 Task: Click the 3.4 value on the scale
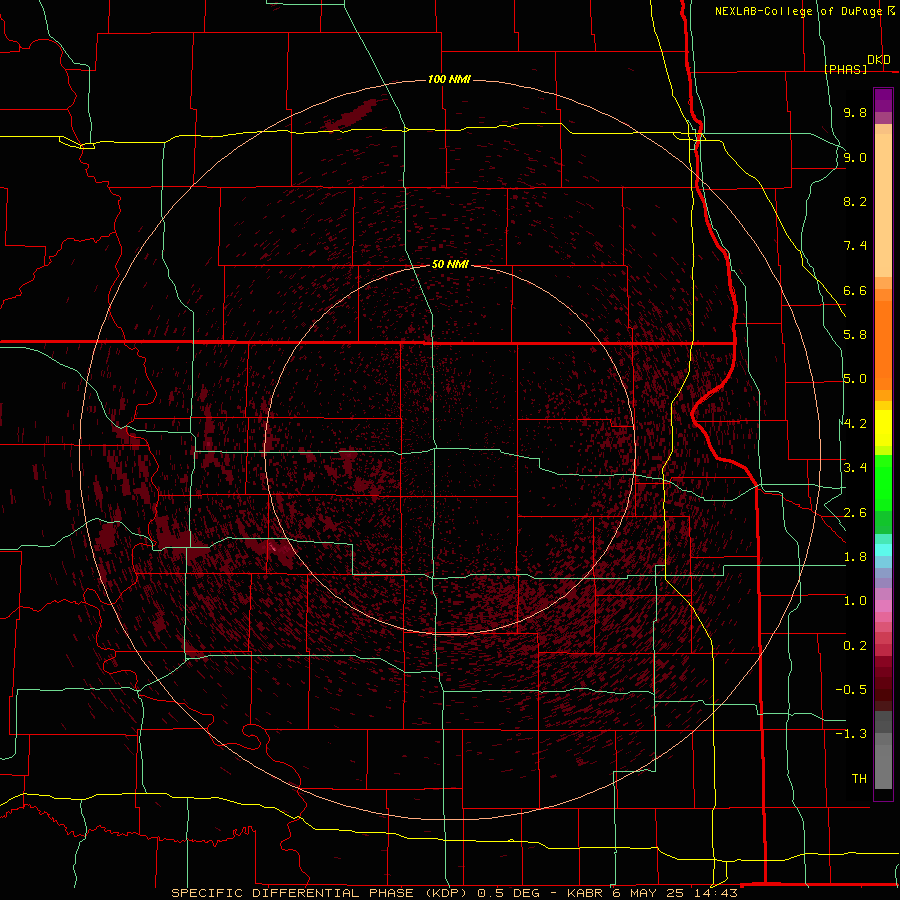coord(855,468)
